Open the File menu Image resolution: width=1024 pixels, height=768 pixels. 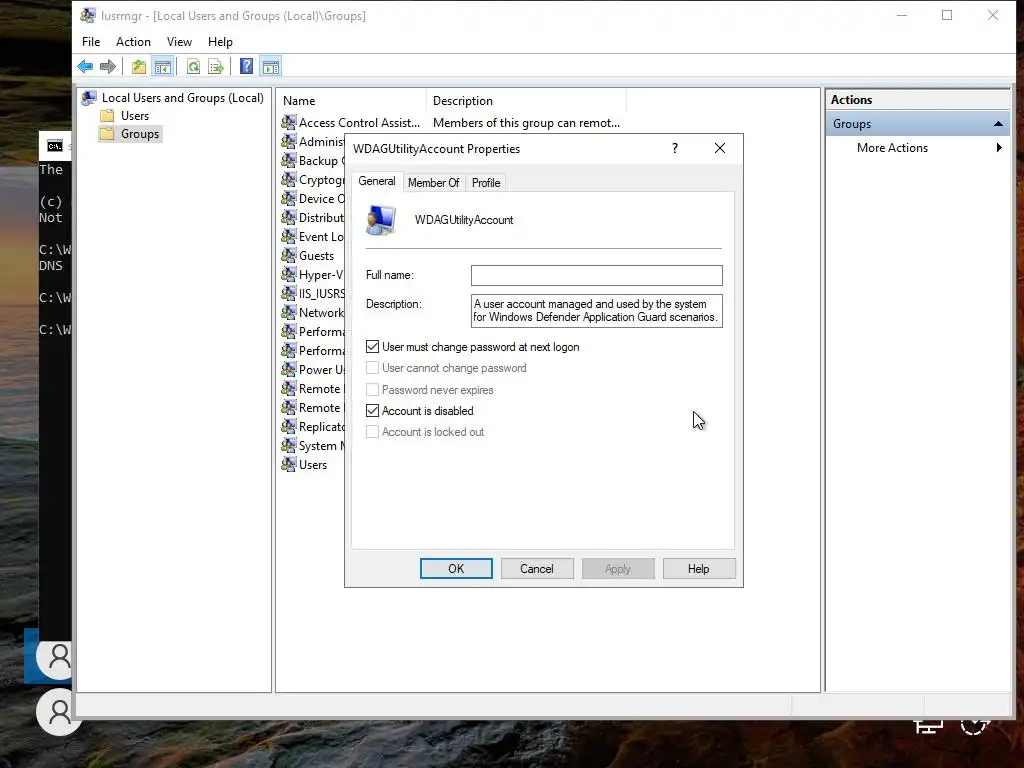tap(91, 42)
